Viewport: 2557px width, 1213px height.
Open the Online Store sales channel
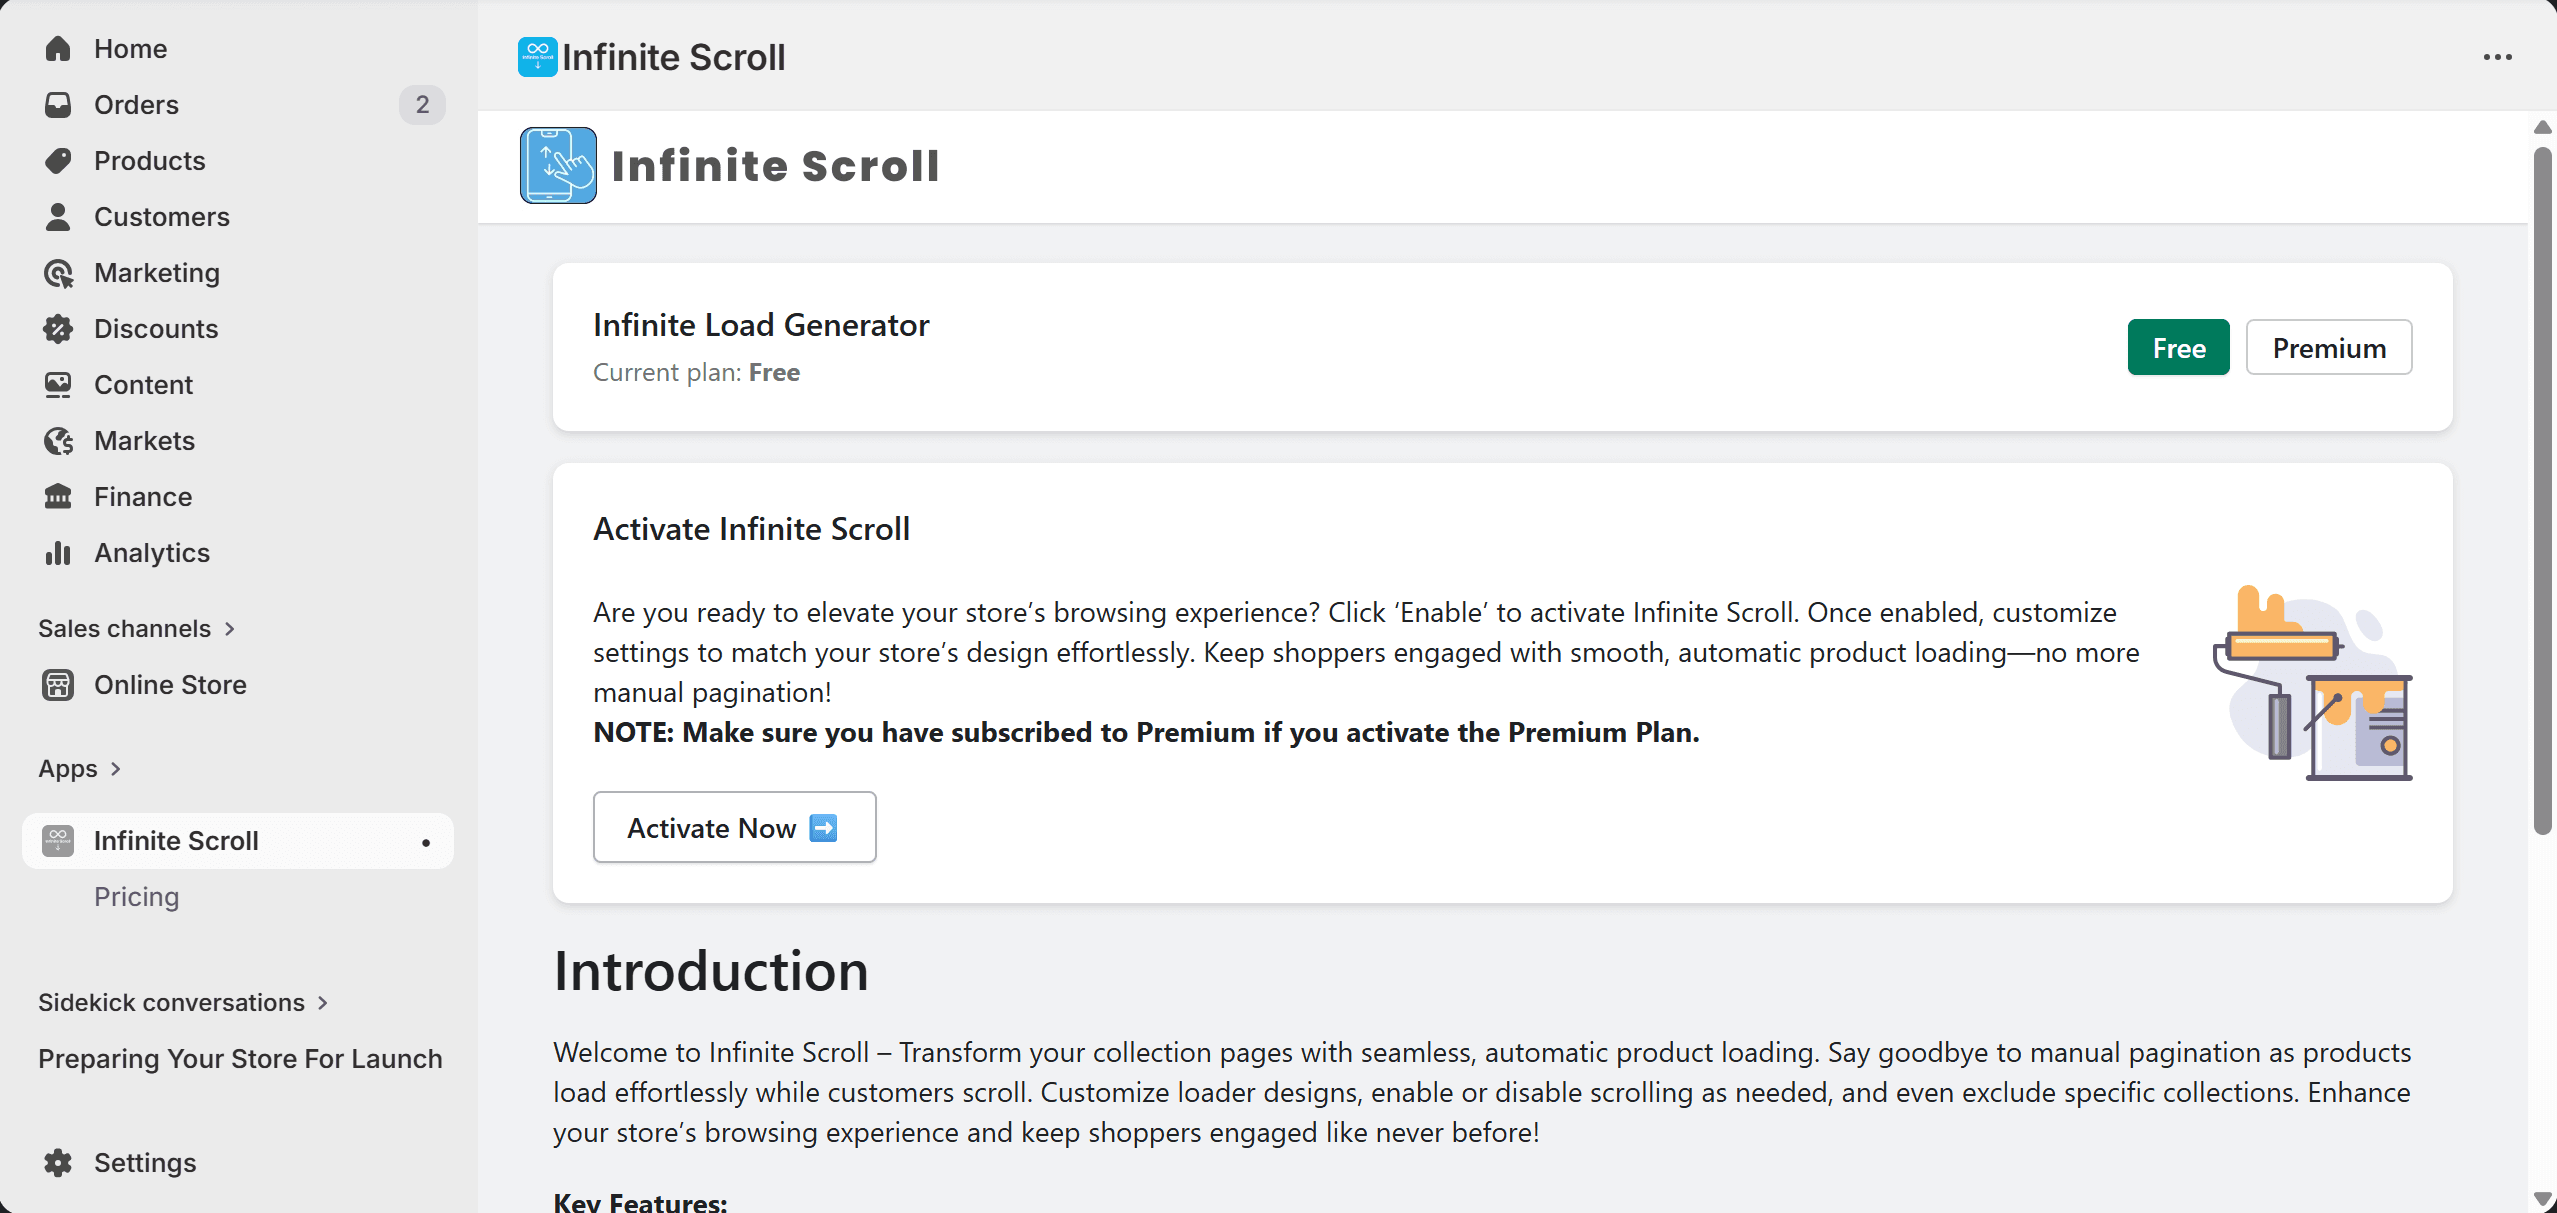(x=170, y=685)
